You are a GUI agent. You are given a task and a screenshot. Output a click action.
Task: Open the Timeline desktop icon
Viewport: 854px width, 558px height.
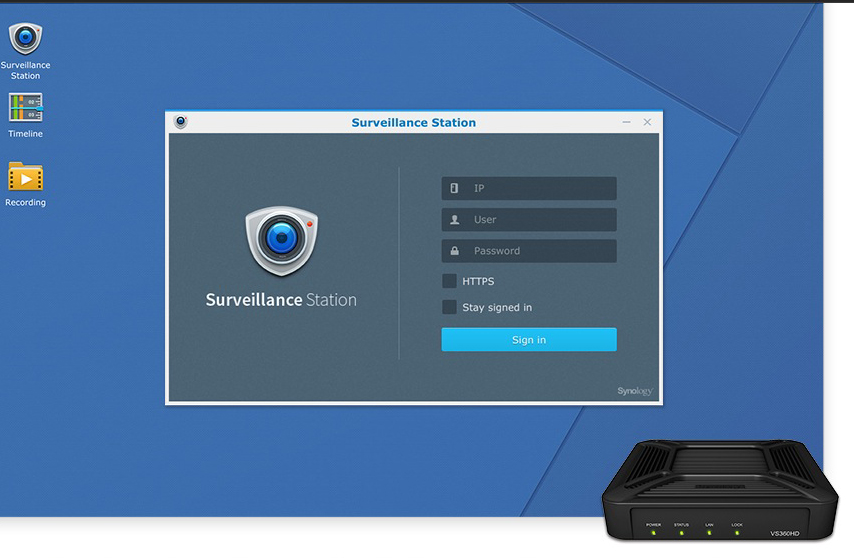click(x=25, y=108)
